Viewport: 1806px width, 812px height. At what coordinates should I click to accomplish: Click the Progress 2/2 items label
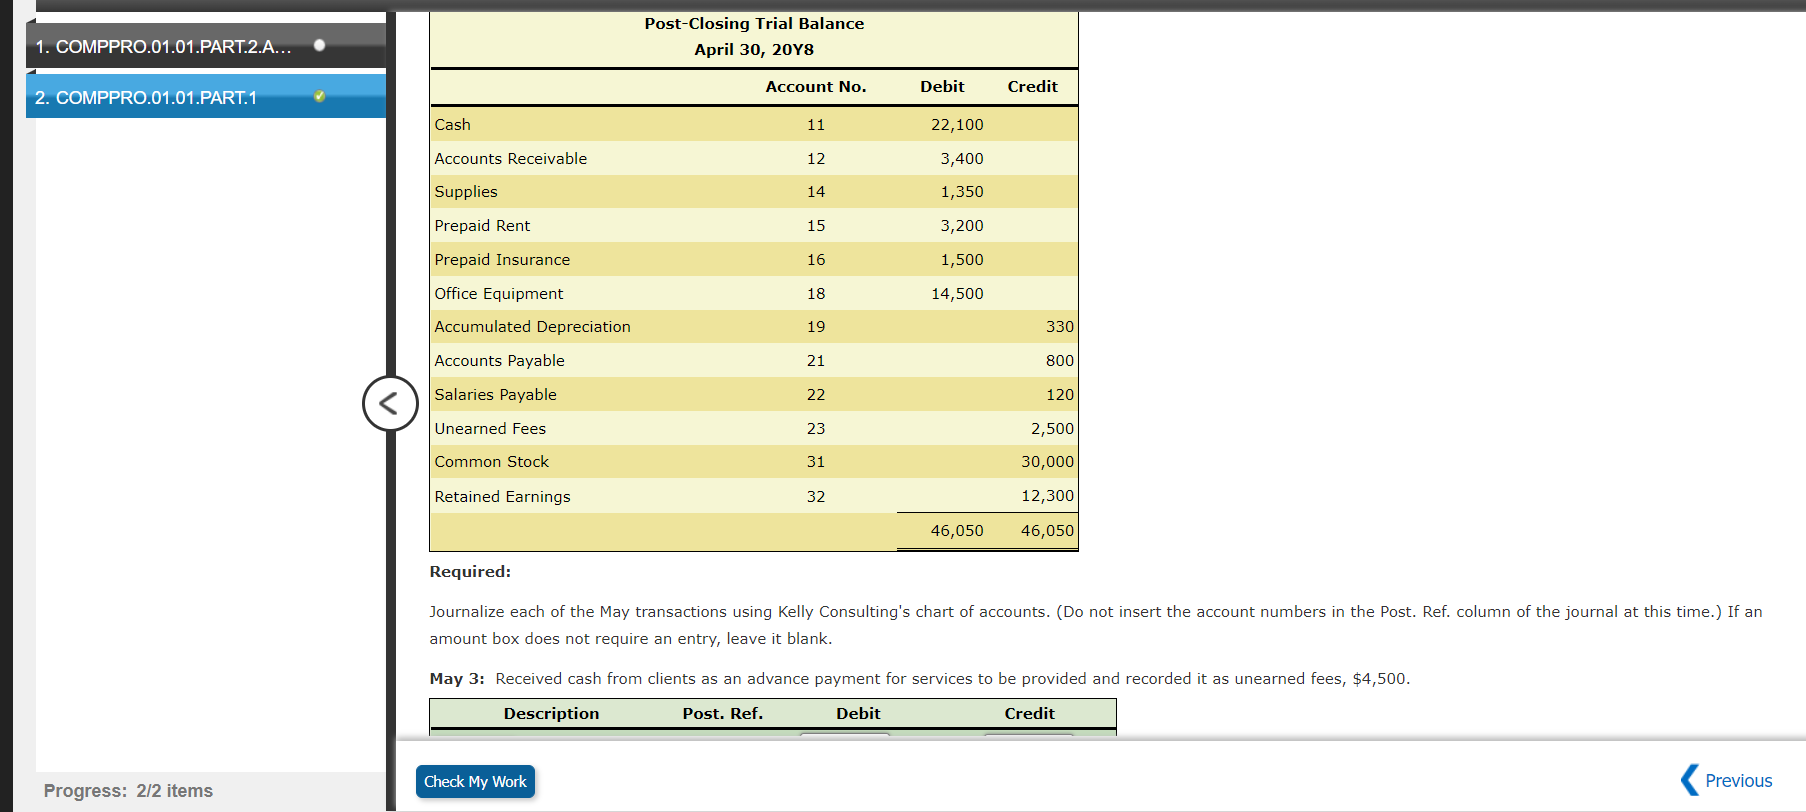click(x=128, y=791)
